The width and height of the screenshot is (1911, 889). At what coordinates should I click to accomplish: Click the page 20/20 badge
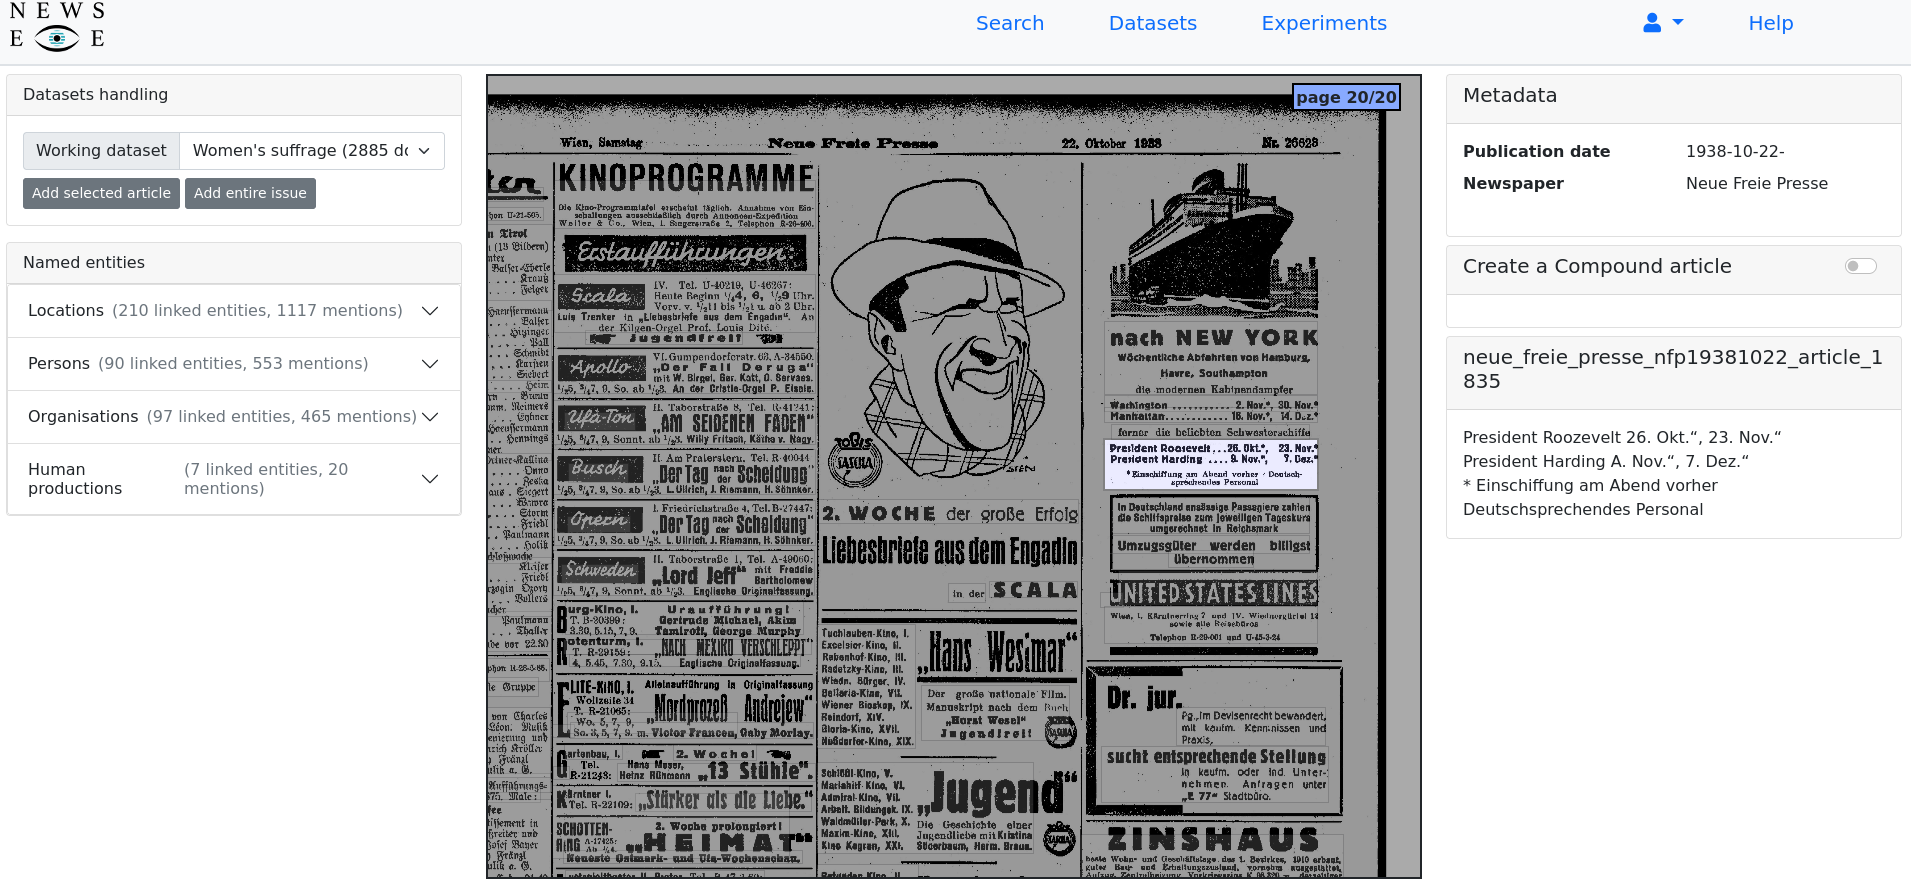point(1346,97)
